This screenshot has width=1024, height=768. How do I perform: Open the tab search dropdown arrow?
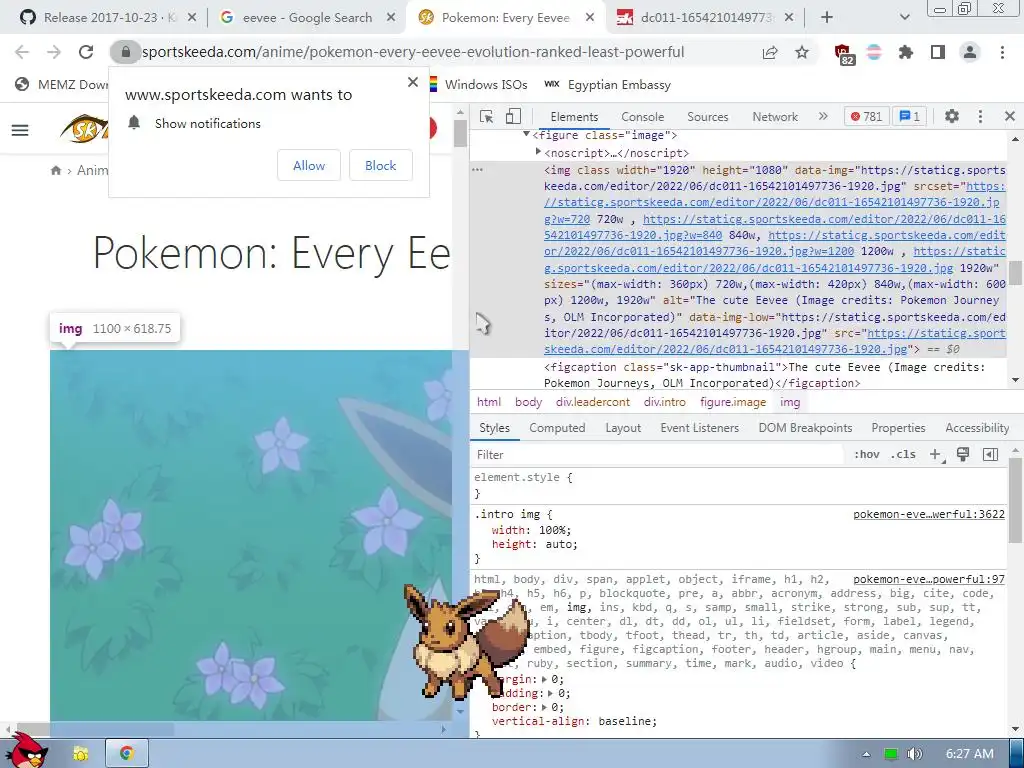(x=904, y=18)
